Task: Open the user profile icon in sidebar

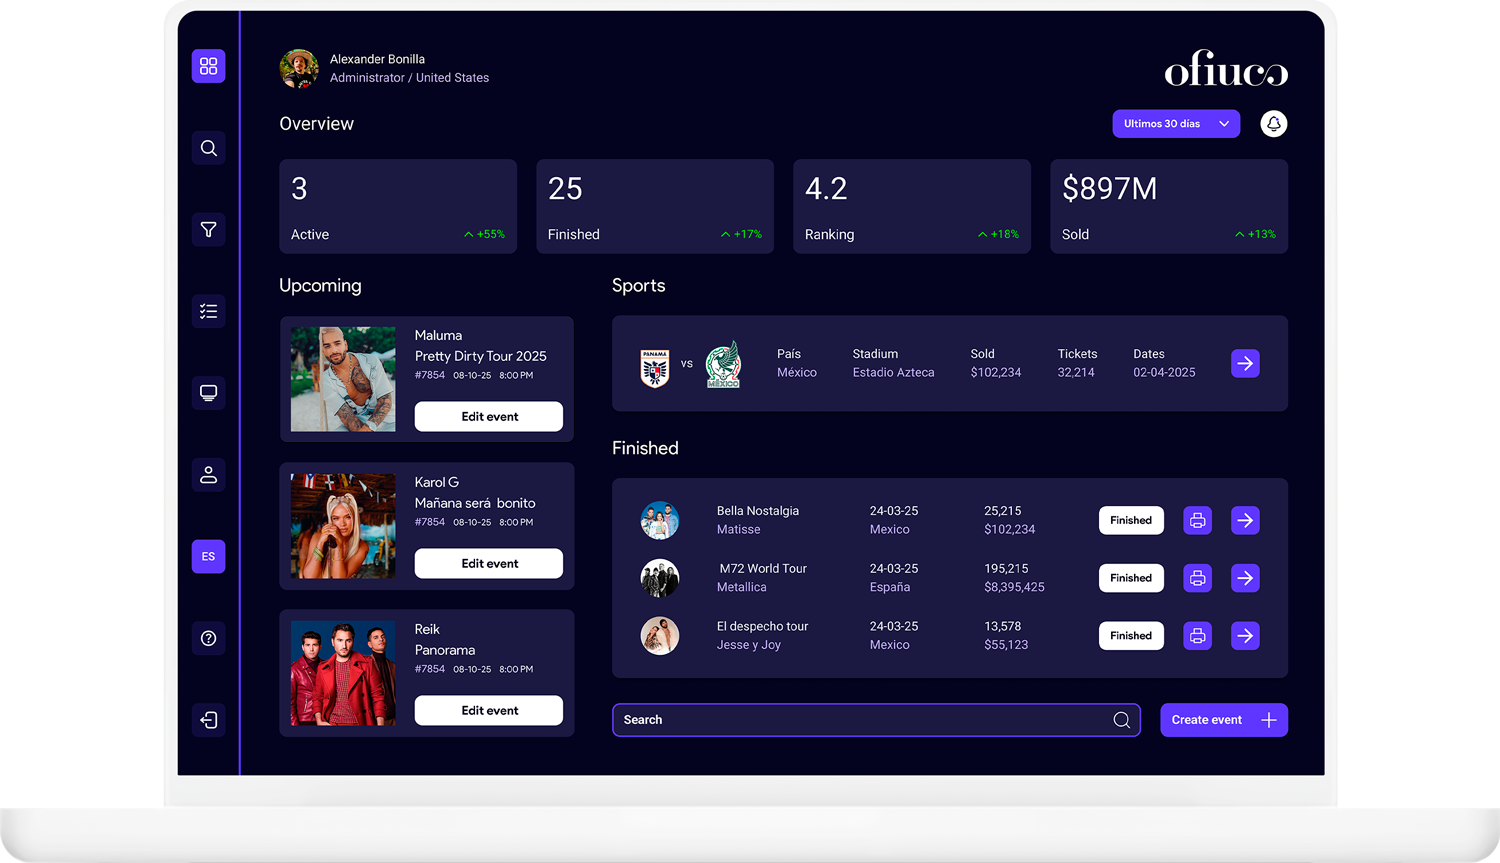Action: tap(208, 475)
